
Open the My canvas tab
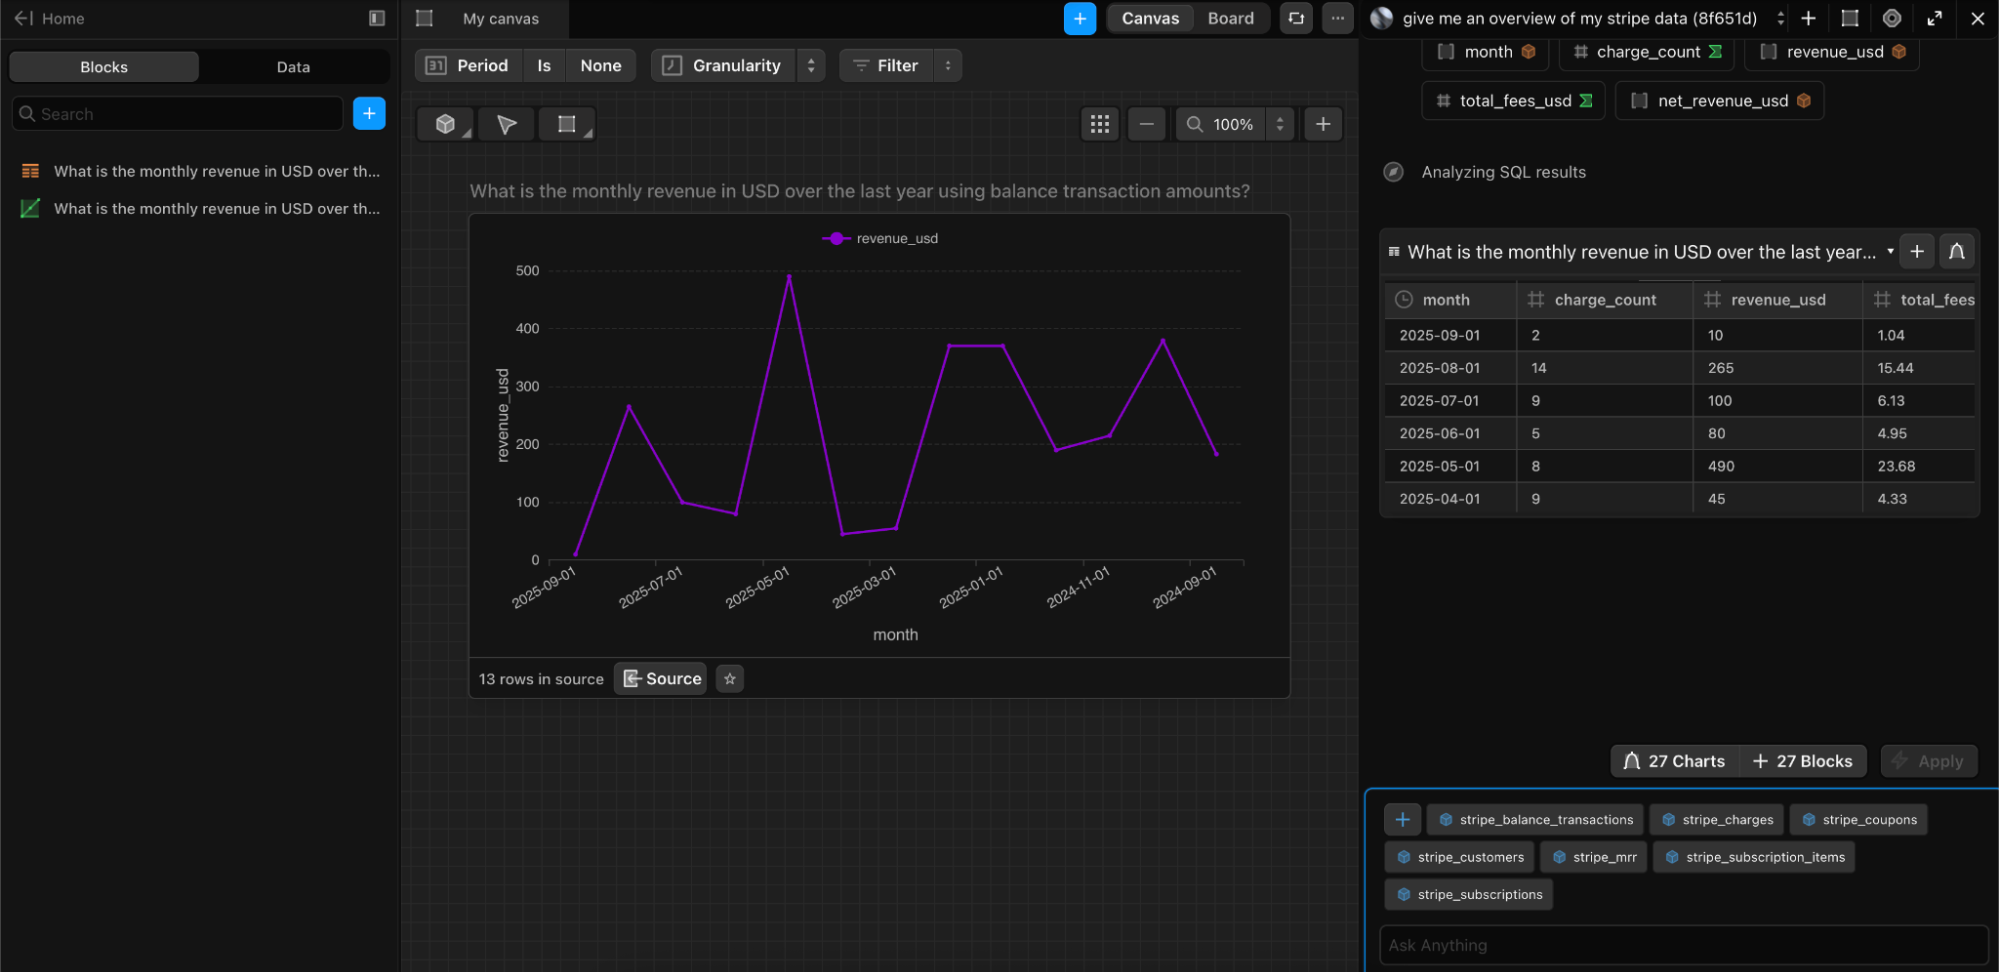pos(500,18)
